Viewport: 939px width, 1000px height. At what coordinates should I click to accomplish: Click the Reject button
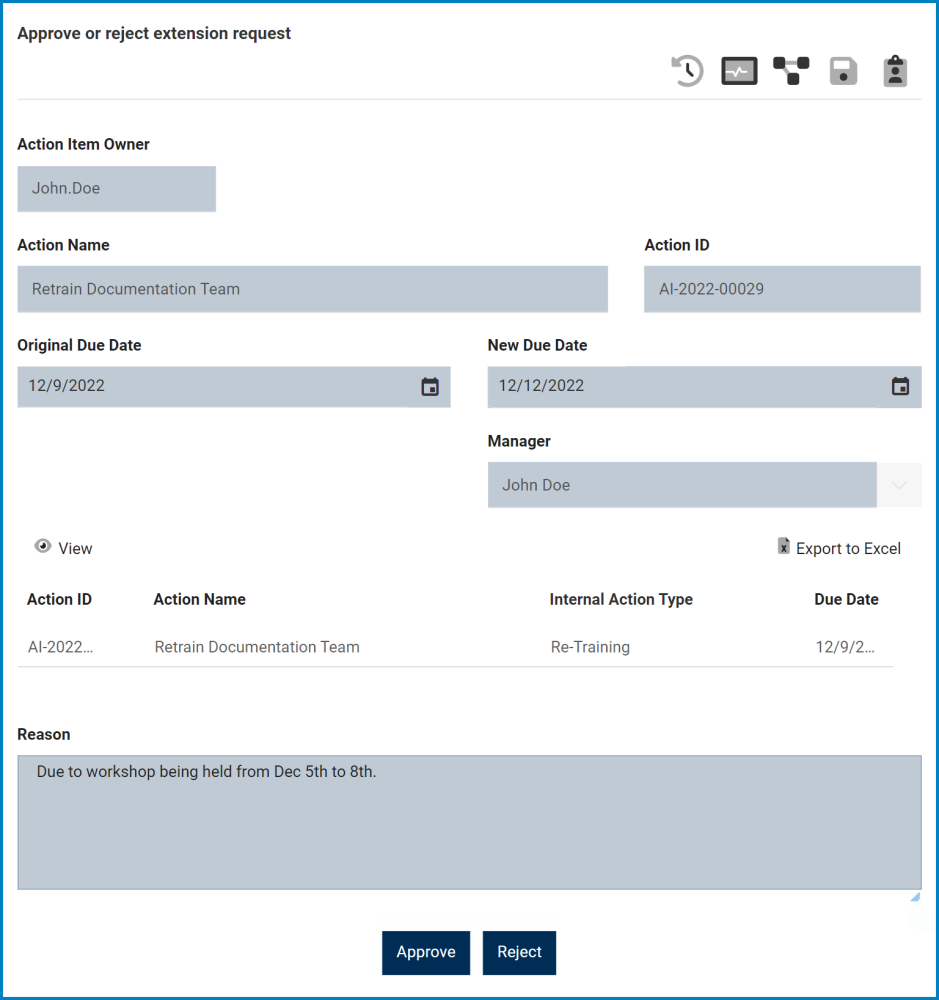click(x=519, y=952)
